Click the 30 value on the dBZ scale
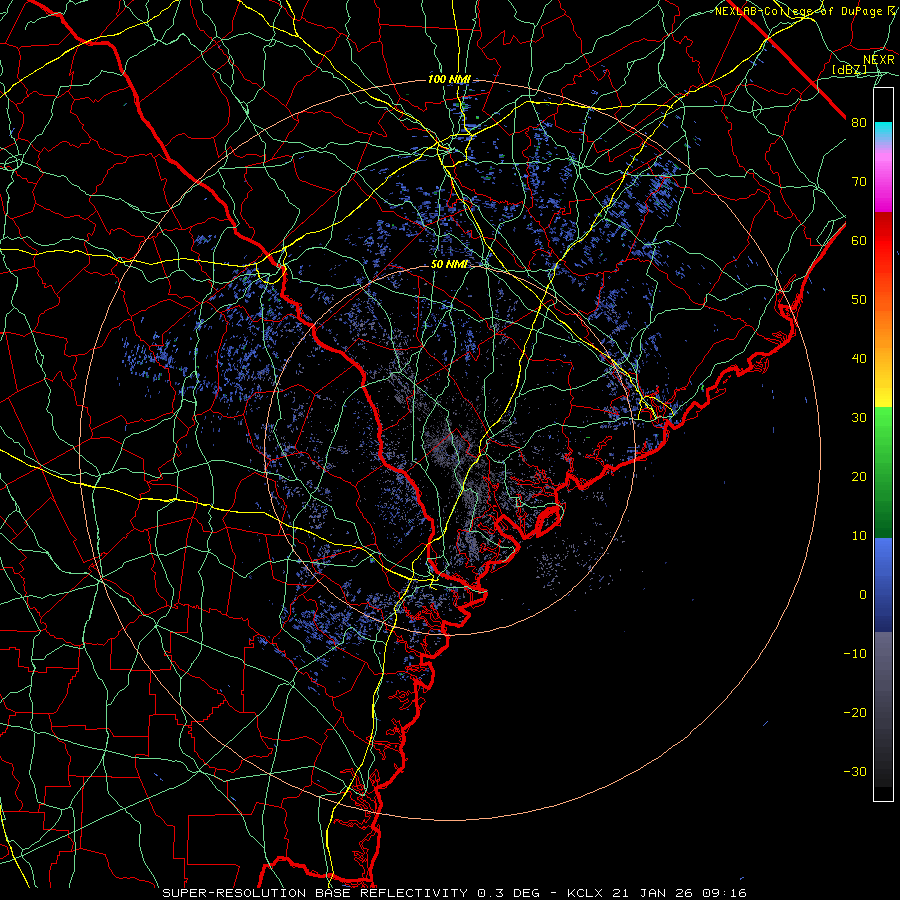The image size is (900, 900). 859,418
